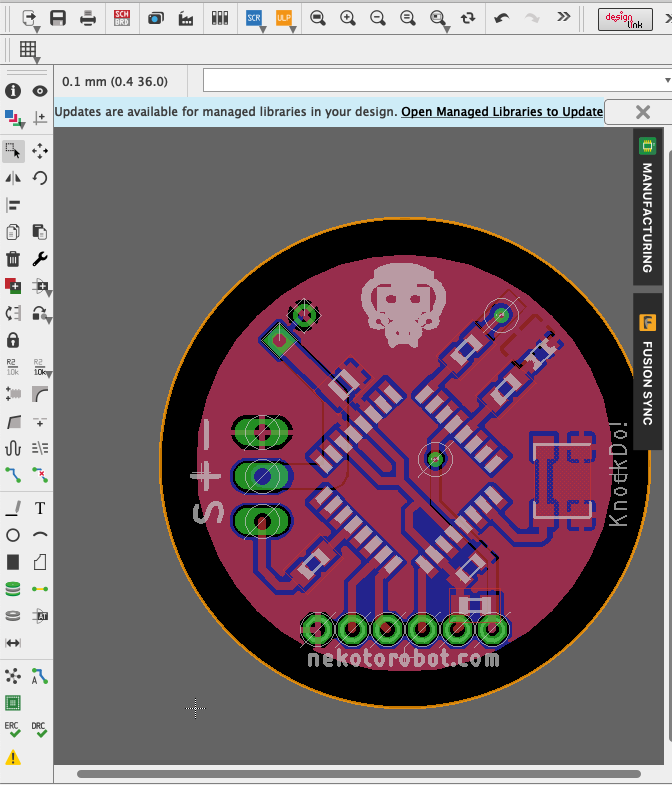Expand the toolbar overflow chevron
Image resolution: width=672 pixels, height=785 pixels.
coord(564,17)
